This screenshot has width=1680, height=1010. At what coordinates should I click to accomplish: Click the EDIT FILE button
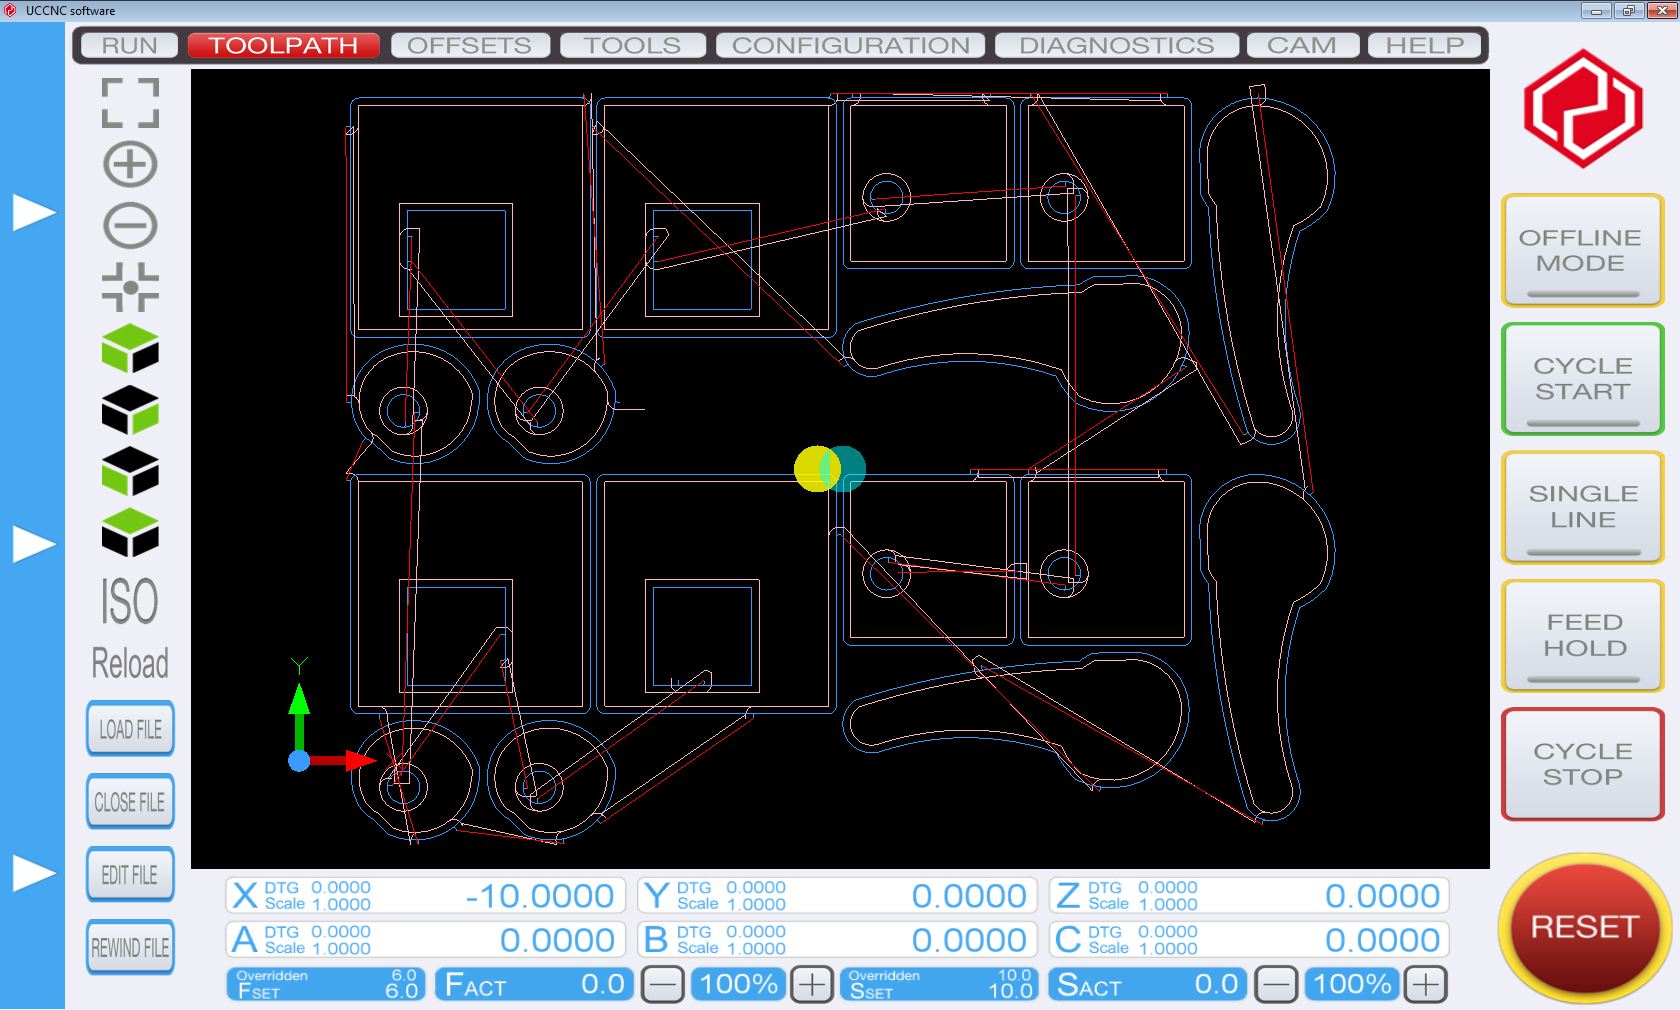[x=130, y=875]
